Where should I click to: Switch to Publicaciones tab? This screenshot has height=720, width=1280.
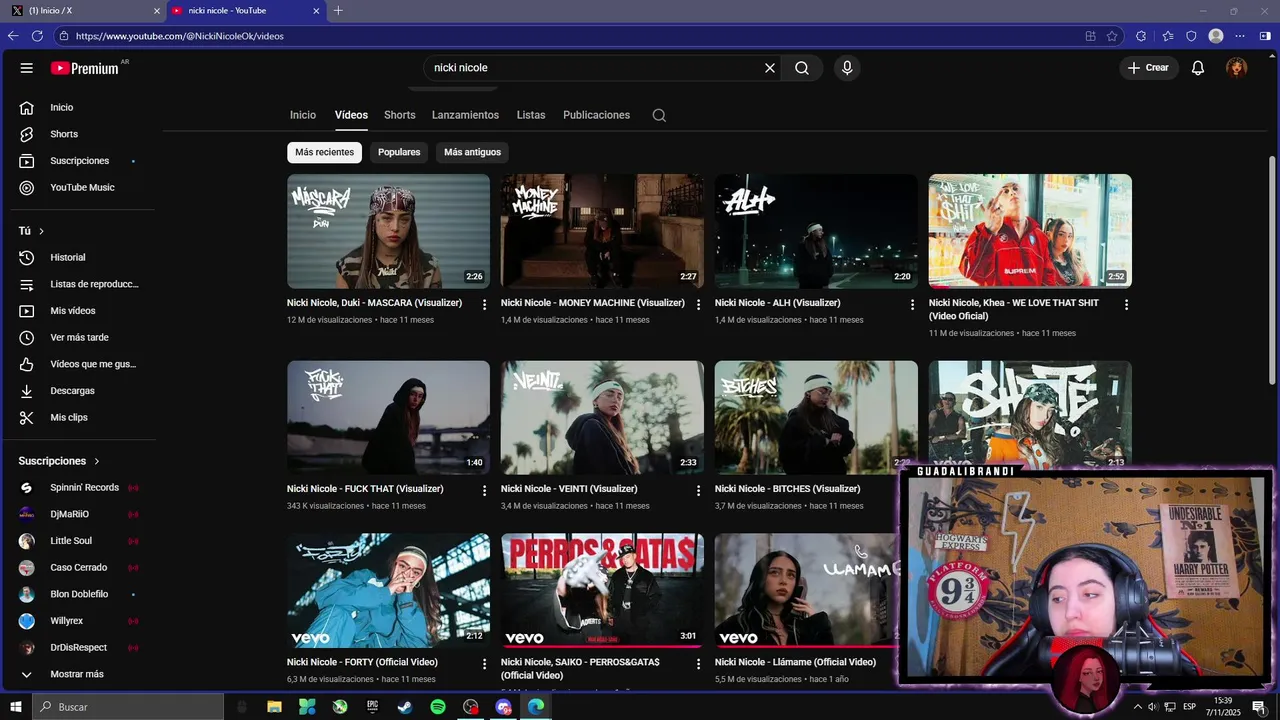tap(596, 115)
